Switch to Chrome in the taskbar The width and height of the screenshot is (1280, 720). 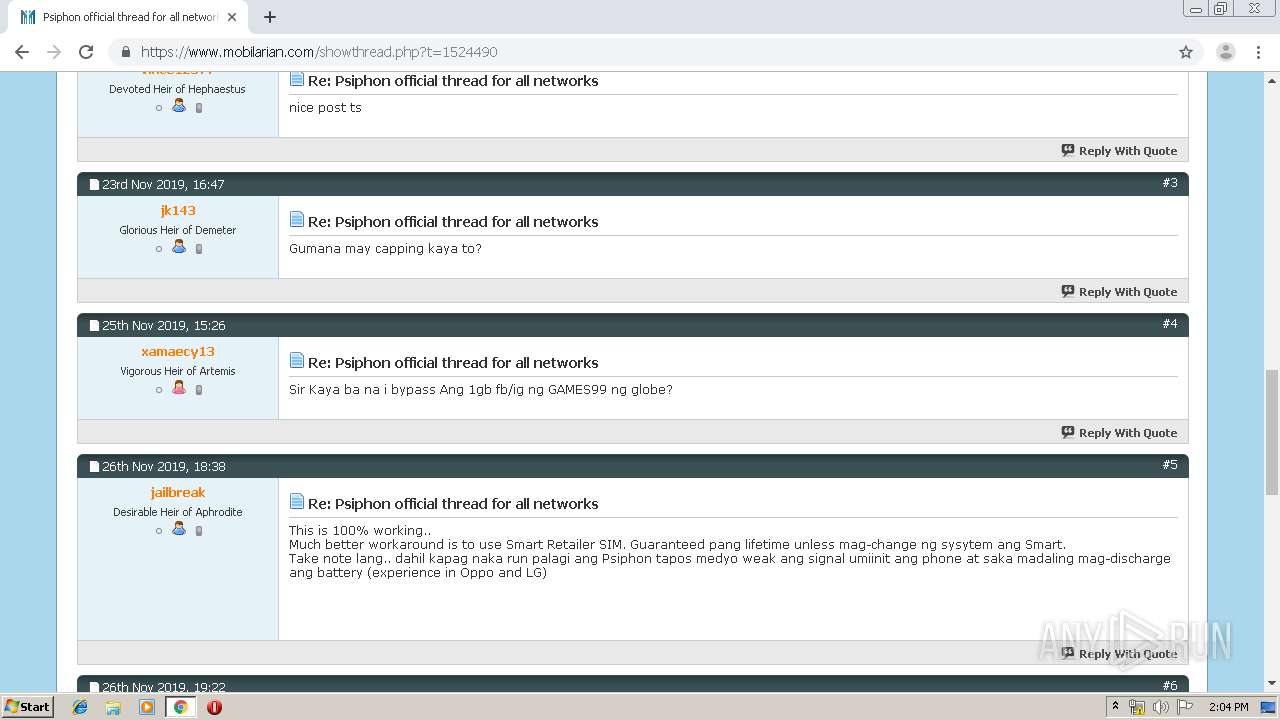[x=180, y=707]
